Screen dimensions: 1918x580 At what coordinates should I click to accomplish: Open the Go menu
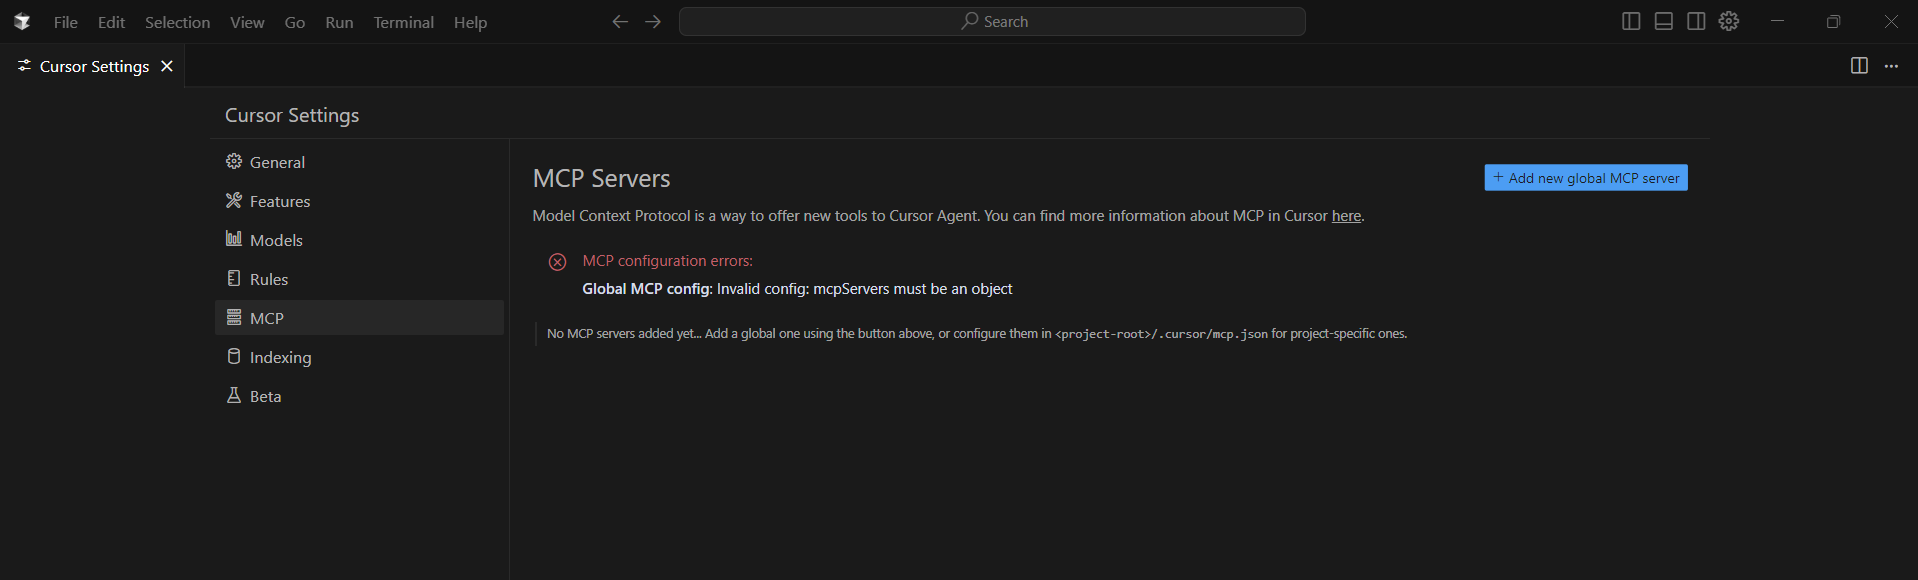coord(295,22)
